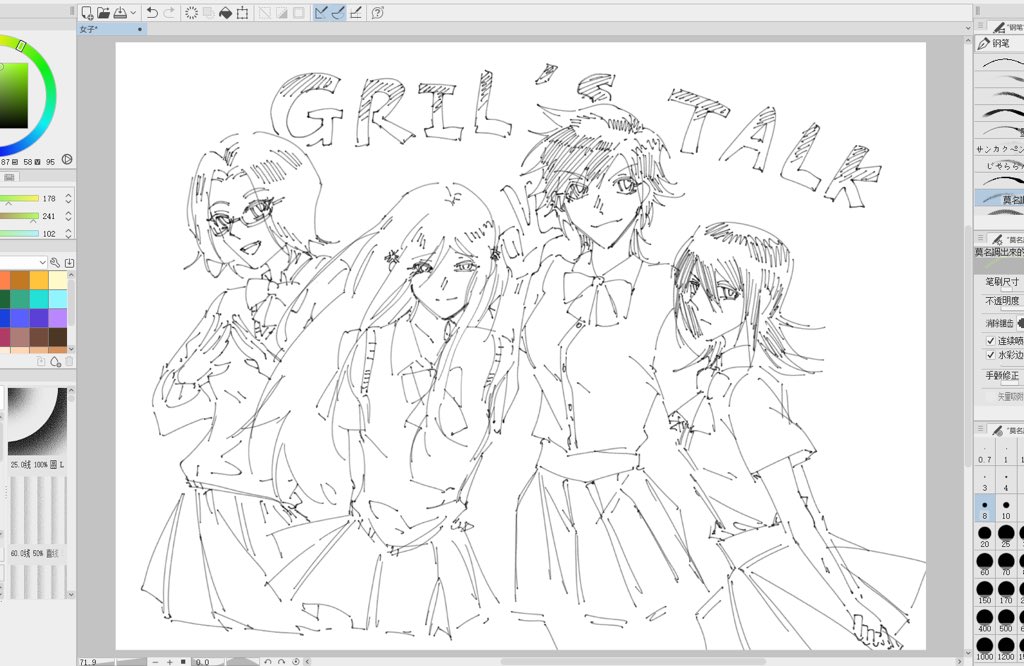Click the Save icon
Screen dimensions: 1024x666
tap(121, 12)
